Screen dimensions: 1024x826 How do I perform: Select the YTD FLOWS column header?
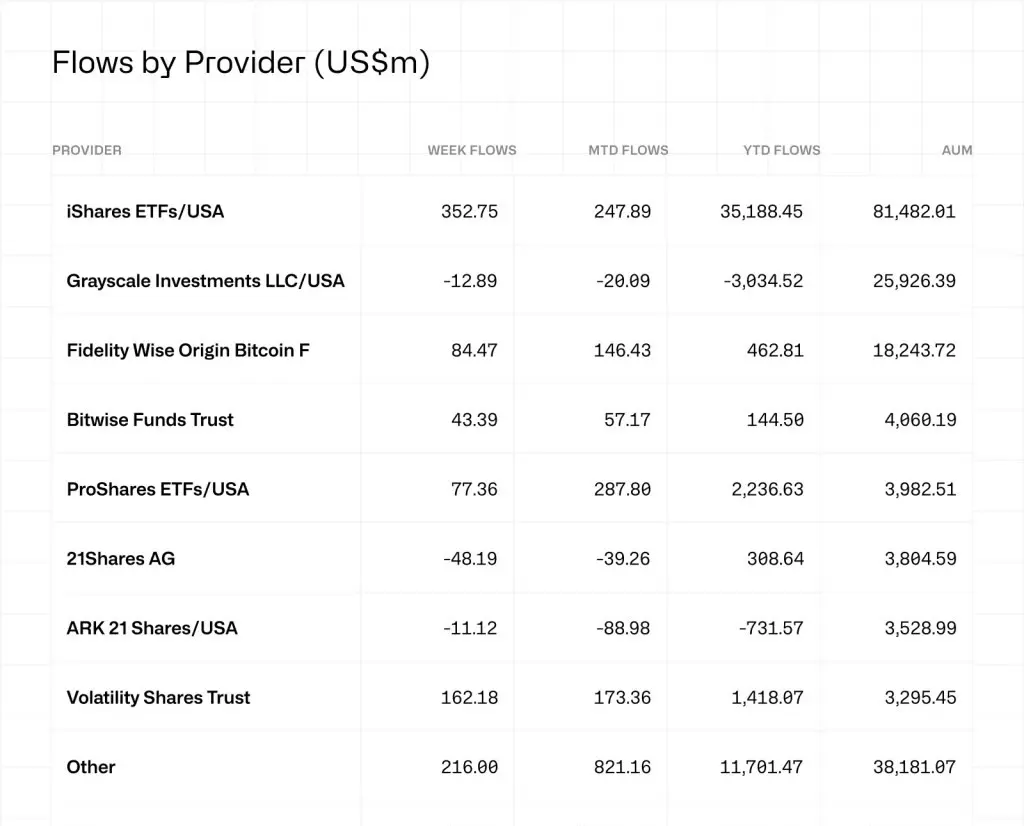[781, 150]
